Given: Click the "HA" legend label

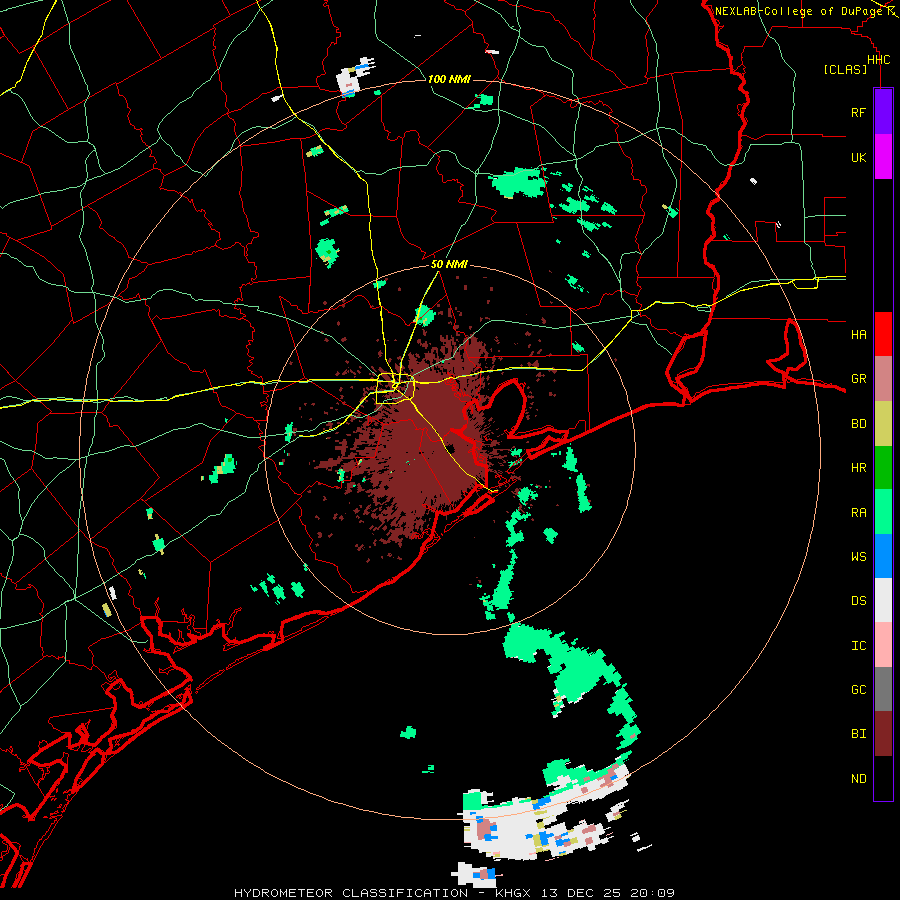Looking at the screenshot, I should [858, 334].
